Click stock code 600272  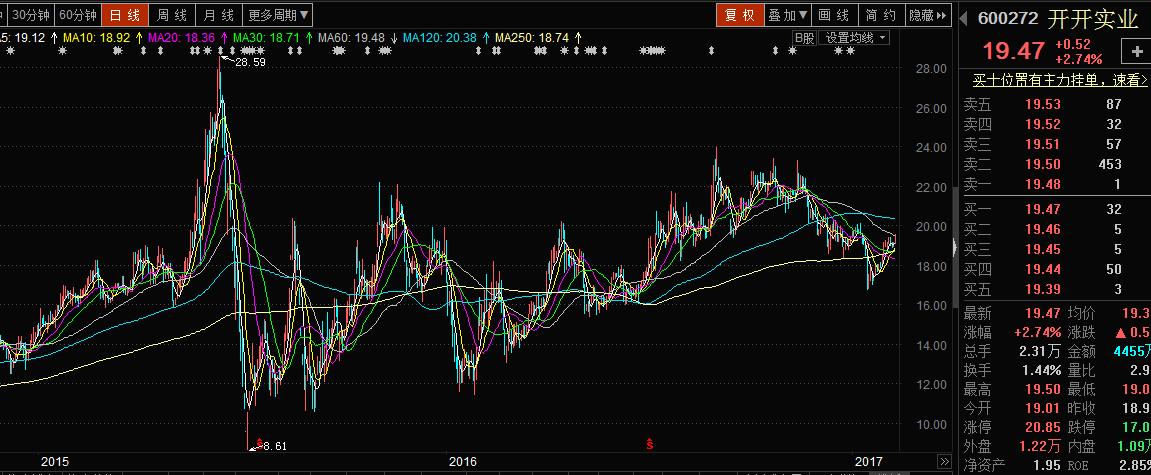point(1008,19)
